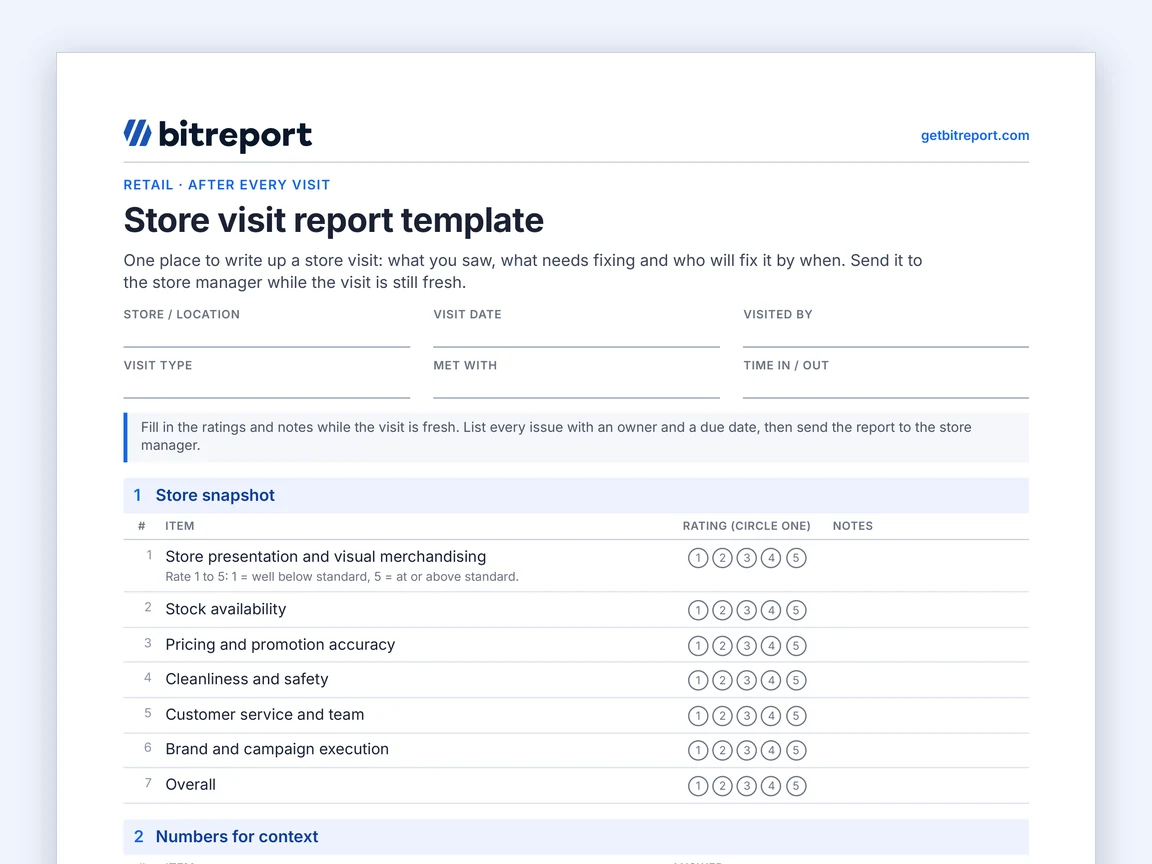Click the Store visit report template title
Viewport: 1152px width, 864px height.
click(x=334, y=220)
